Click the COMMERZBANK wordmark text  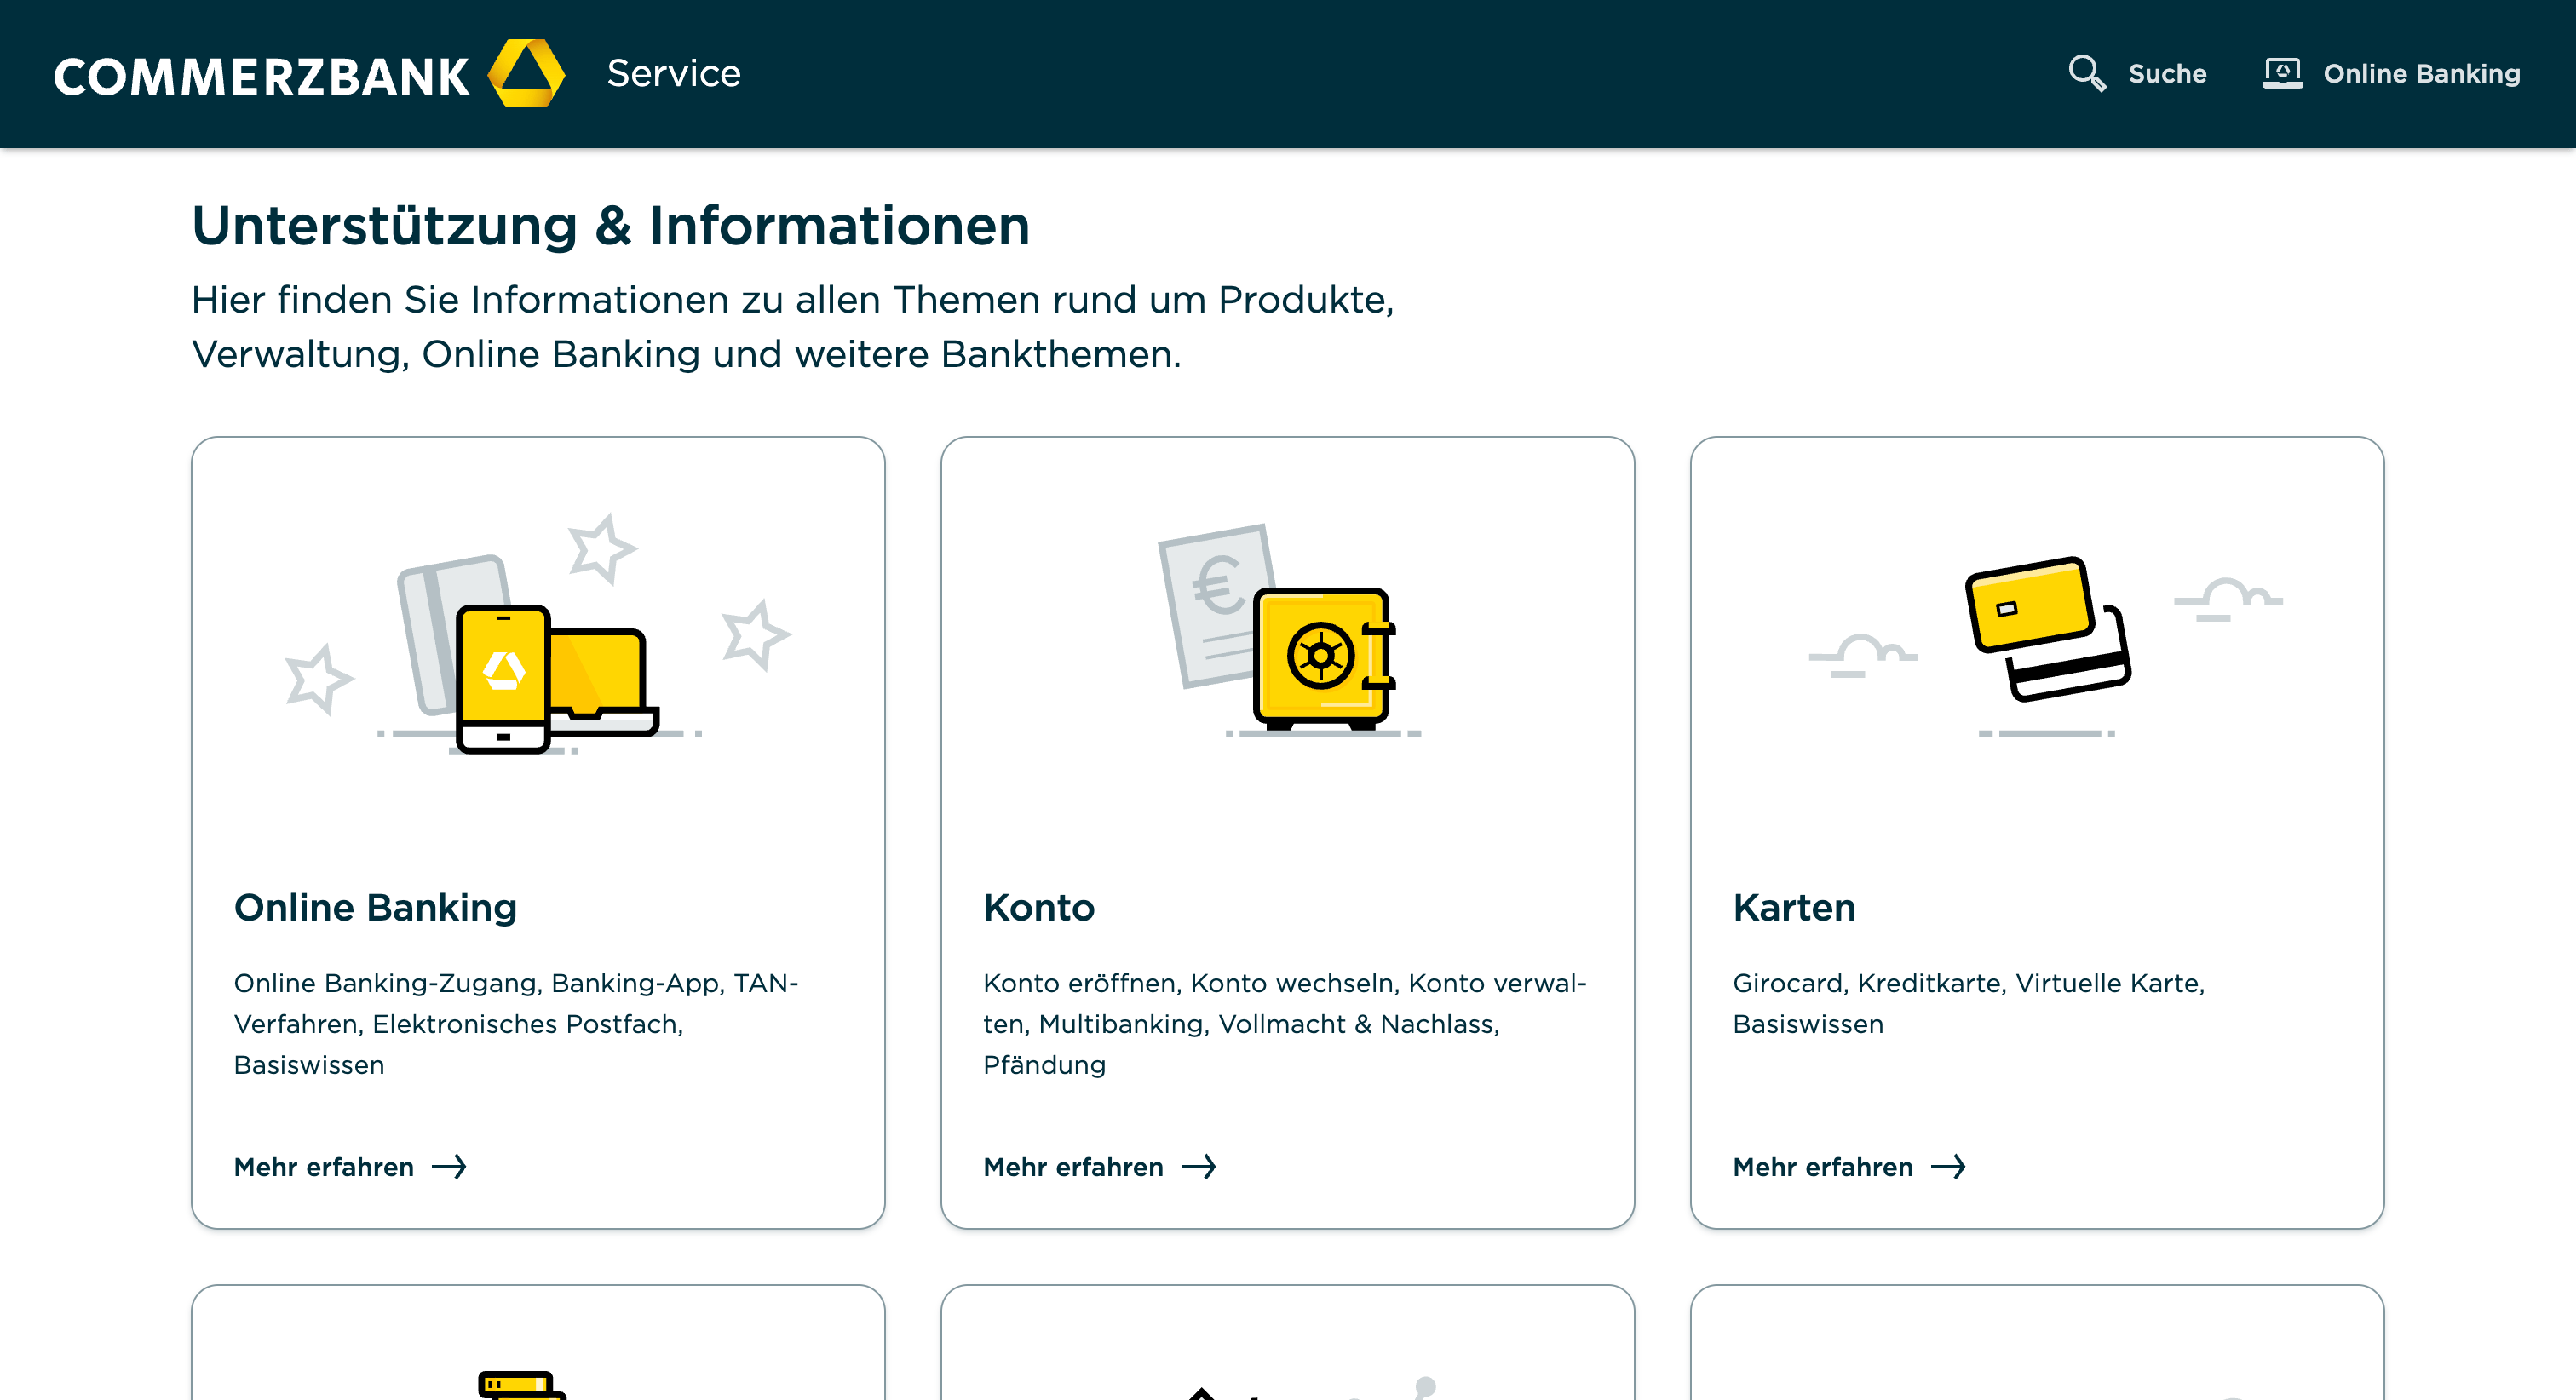click(x=261, y=77)
